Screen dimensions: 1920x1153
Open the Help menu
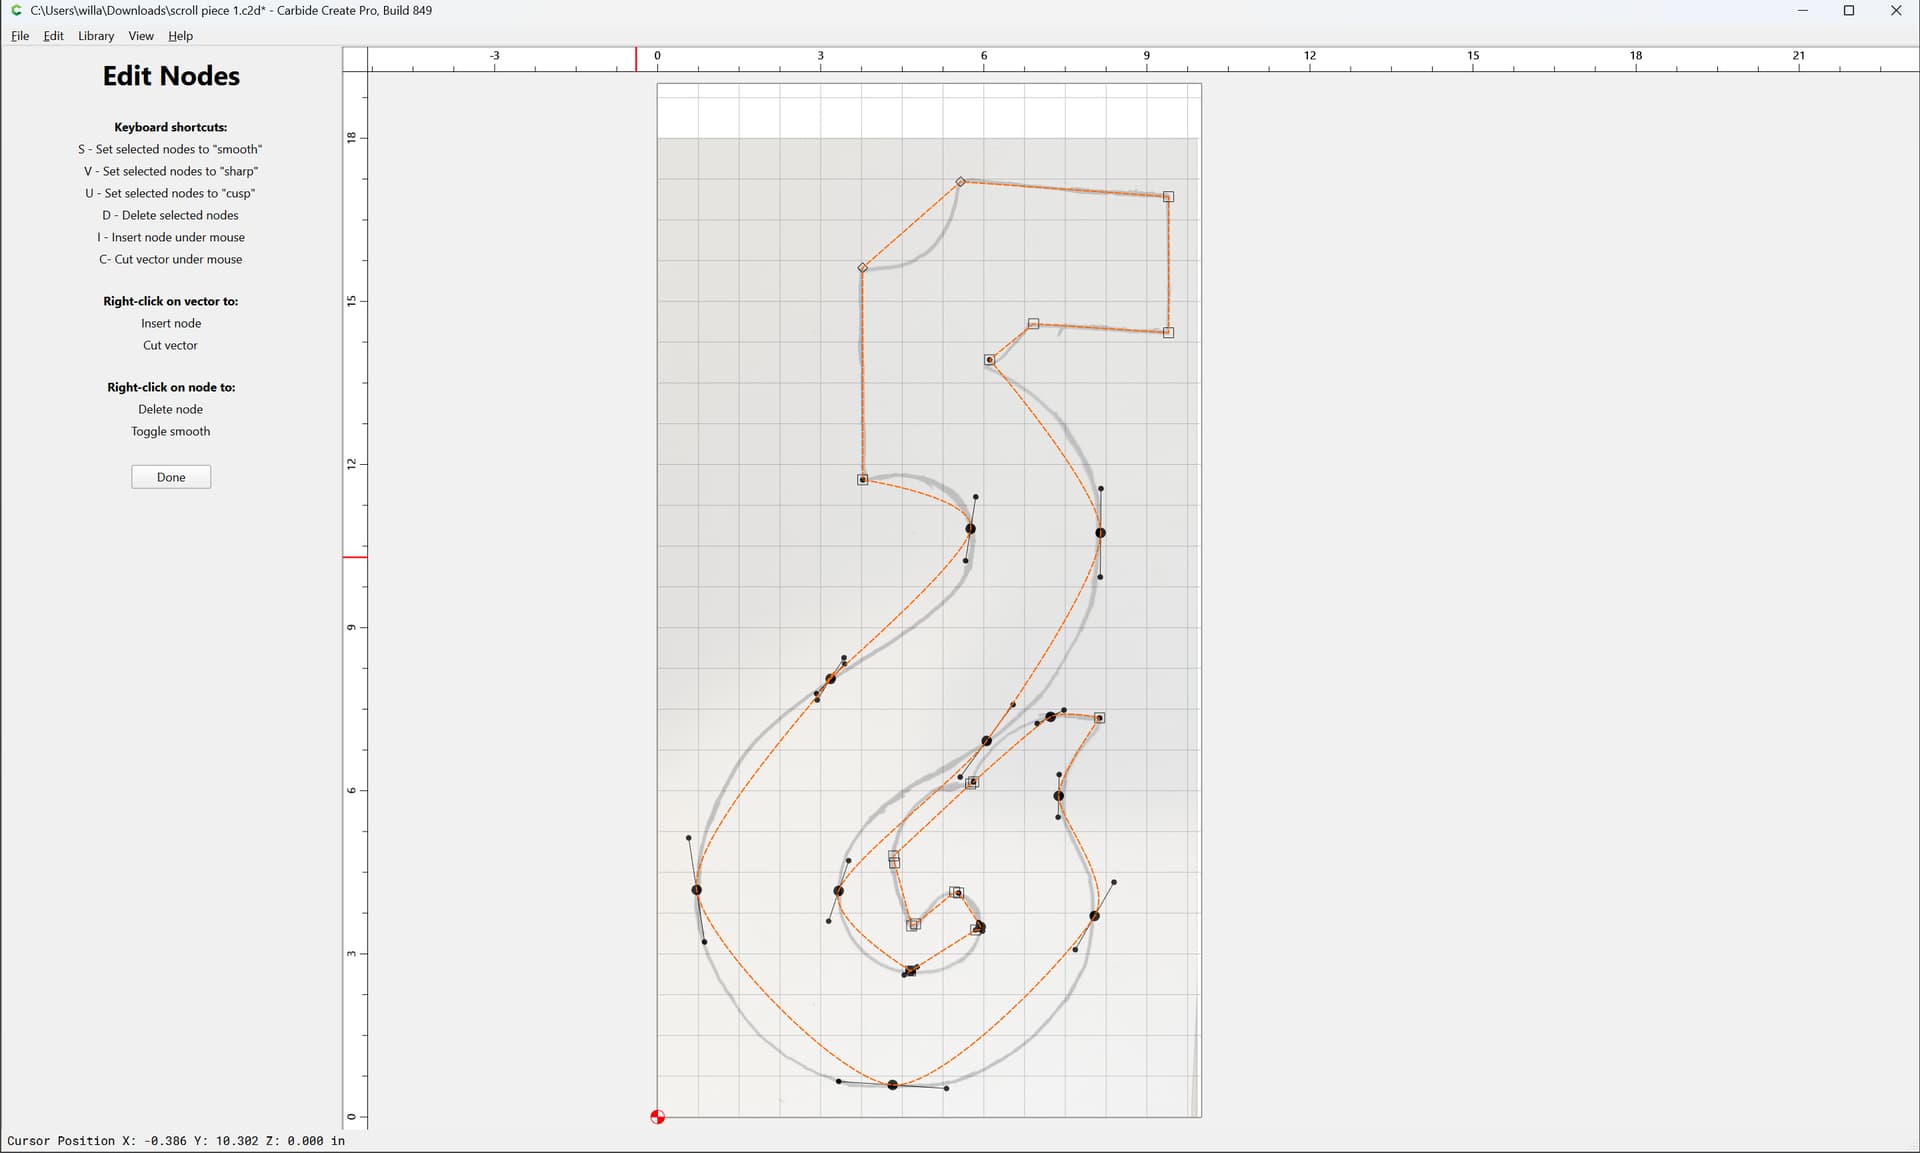click(180, 36)
